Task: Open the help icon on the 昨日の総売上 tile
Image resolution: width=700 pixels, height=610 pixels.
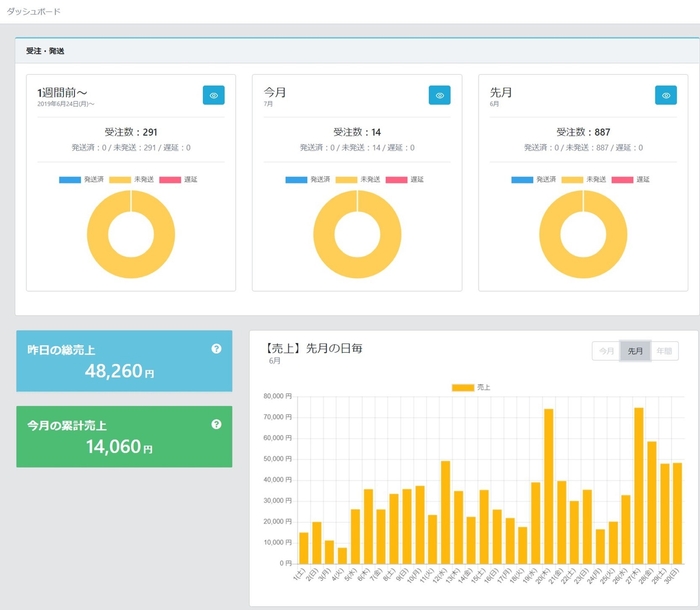Action: tap(216, 349)
